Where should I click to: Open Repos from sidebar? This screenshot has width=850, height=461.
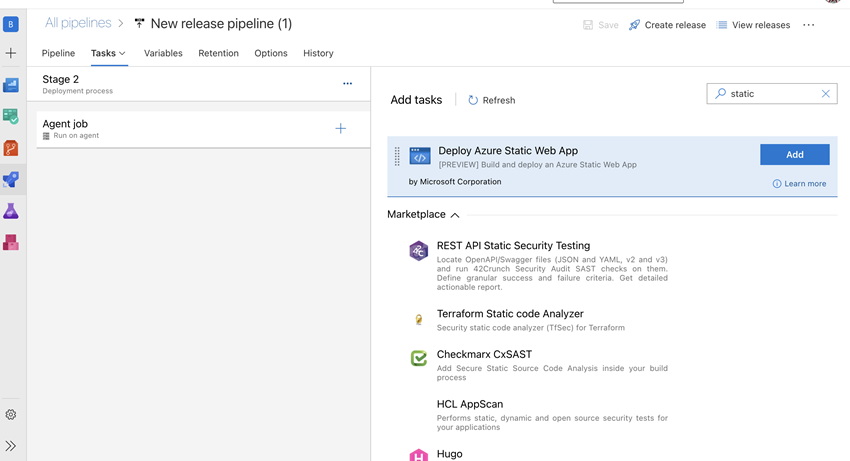point(11,148)
